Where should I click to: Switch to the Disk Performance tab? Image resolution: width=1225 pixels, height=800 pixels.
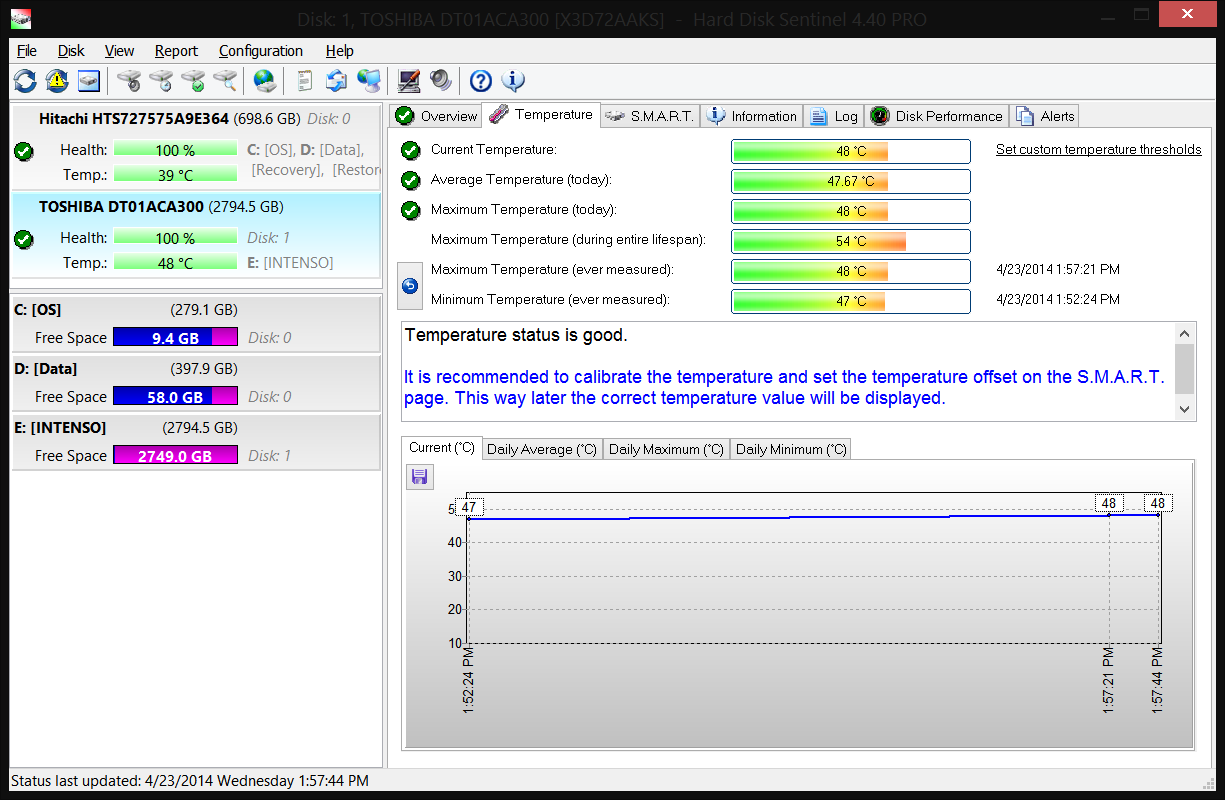[x=936, y=116]
